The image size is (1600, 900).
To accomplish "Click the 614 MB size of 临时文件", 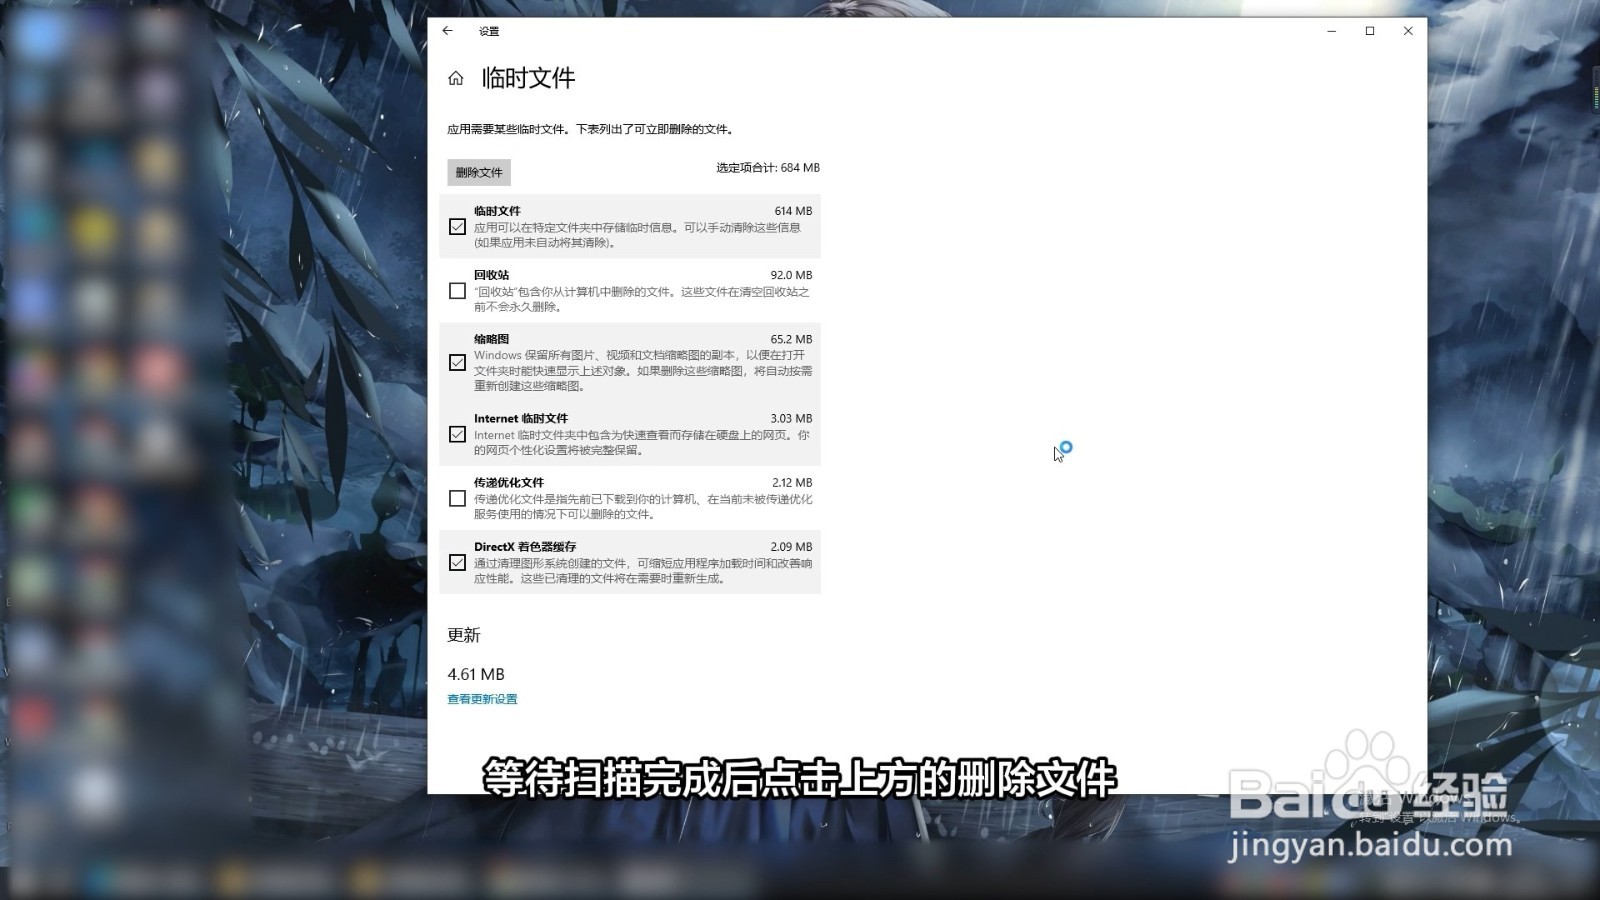I will pos(793,211).
